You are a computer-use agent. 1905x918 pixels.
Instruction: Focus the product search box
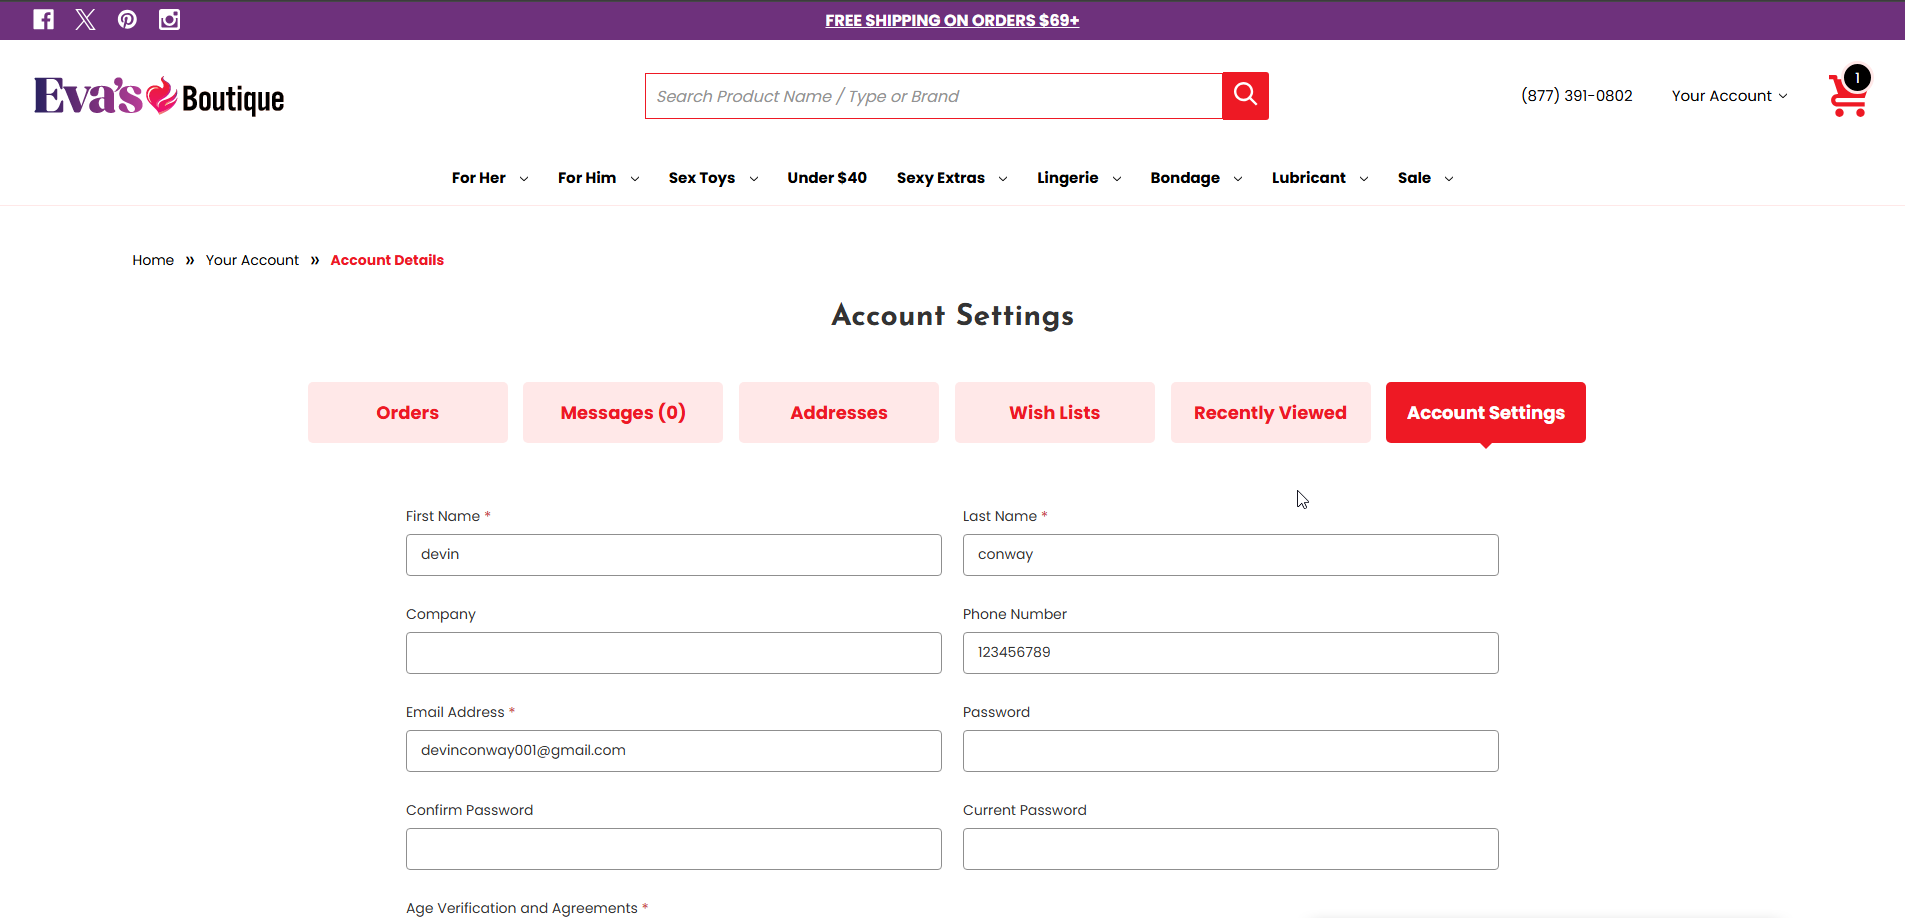[934, 96]
